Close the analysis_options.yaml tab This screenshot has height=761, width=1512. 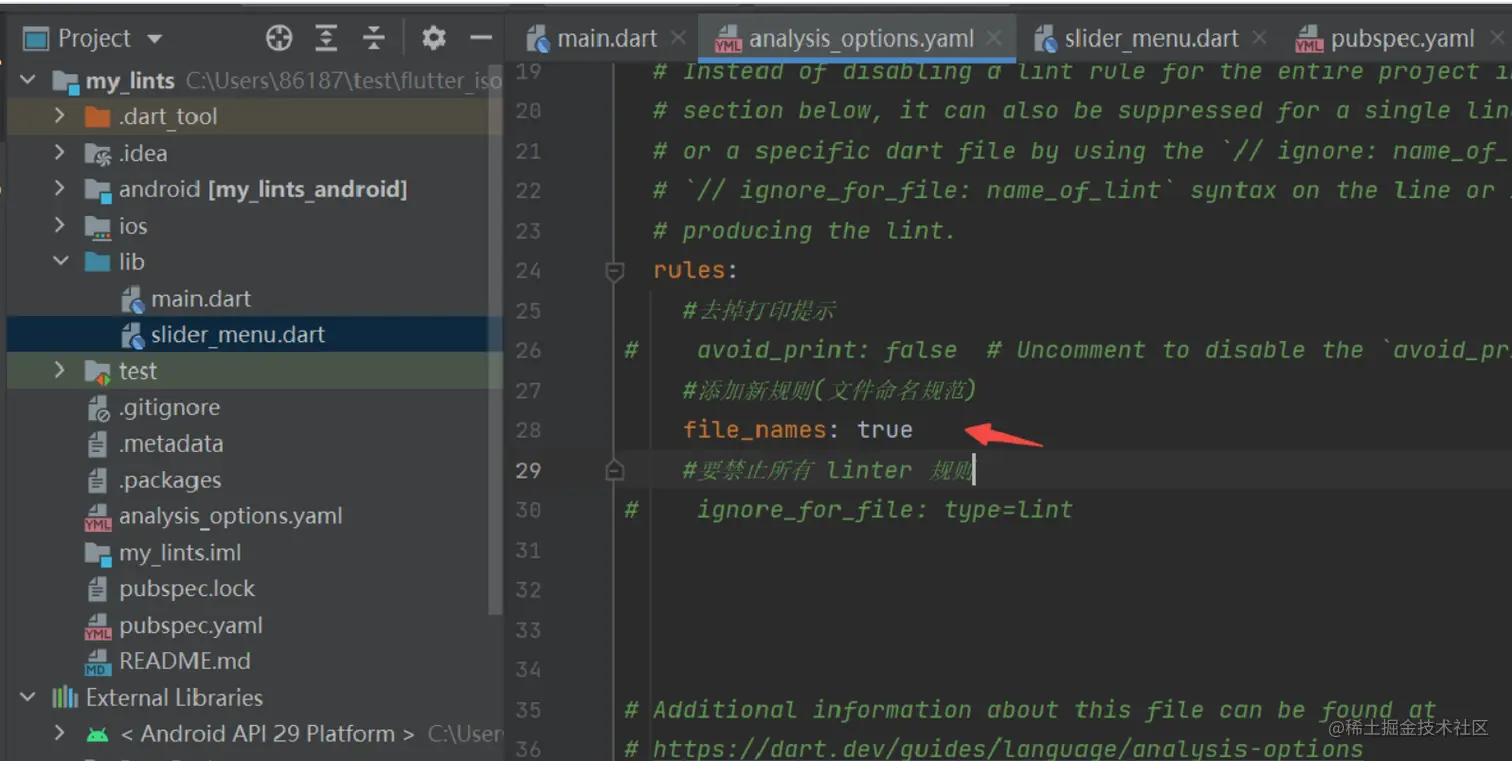tap(994, 38)
